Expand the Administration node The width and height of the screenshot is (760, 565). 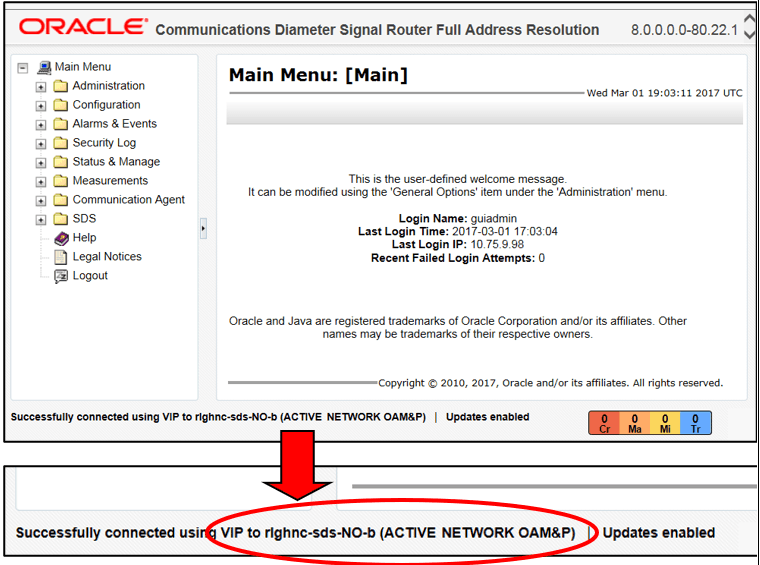point(41,87)
